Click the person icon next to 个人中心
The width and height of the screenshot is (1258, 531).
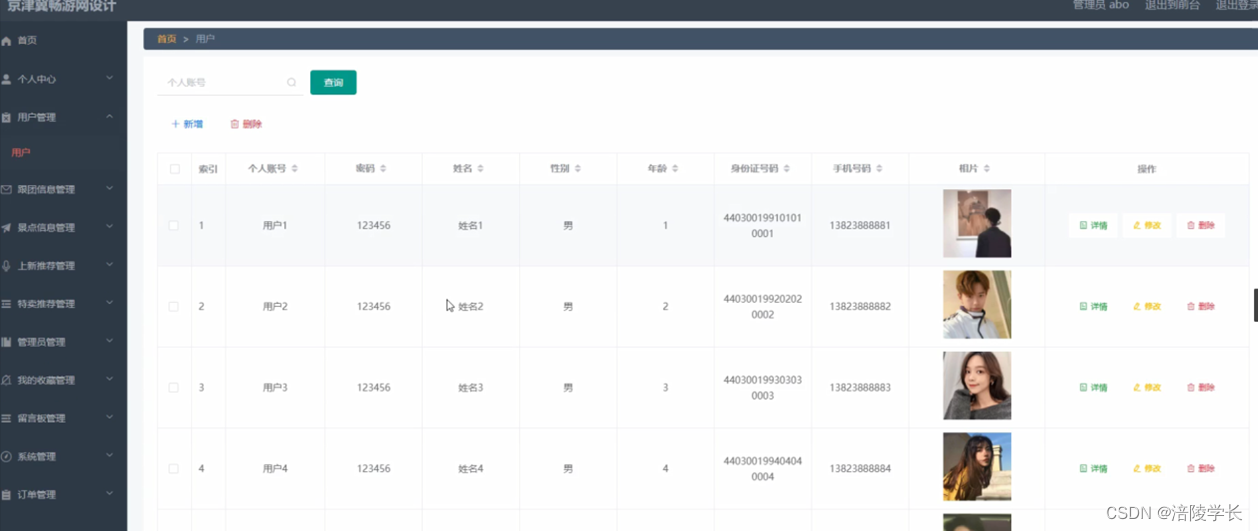pos(7,79)
